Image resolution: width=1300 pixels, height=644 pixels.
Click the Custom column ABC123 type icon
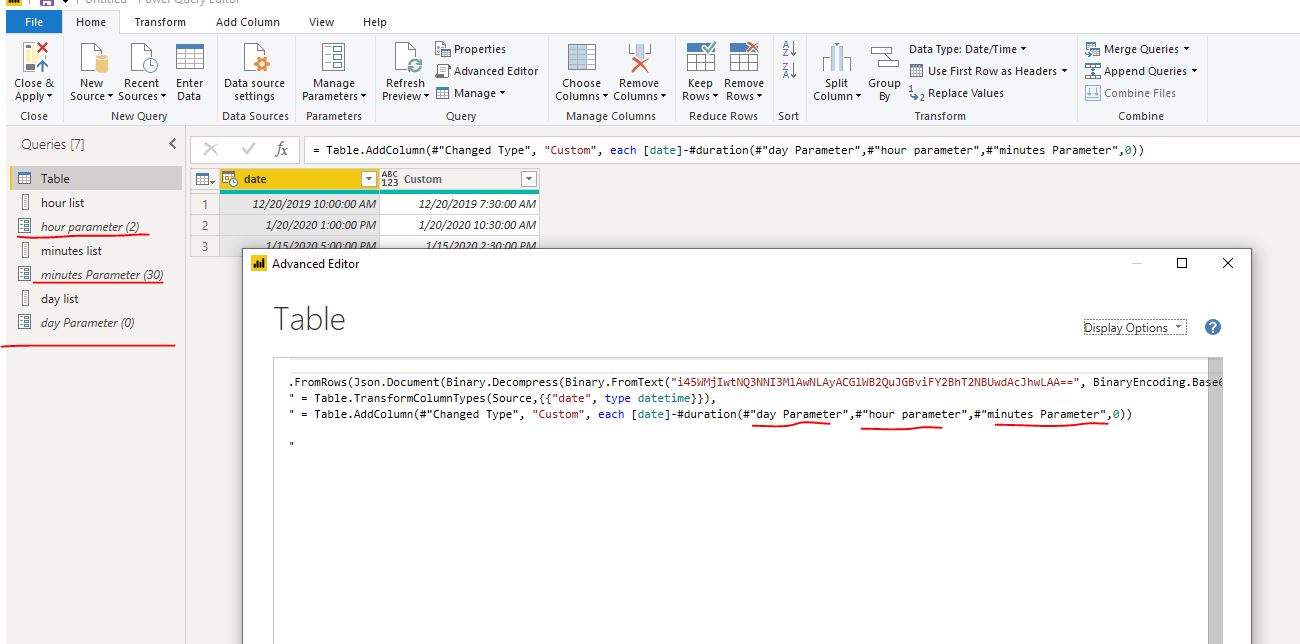pos(390,179)
